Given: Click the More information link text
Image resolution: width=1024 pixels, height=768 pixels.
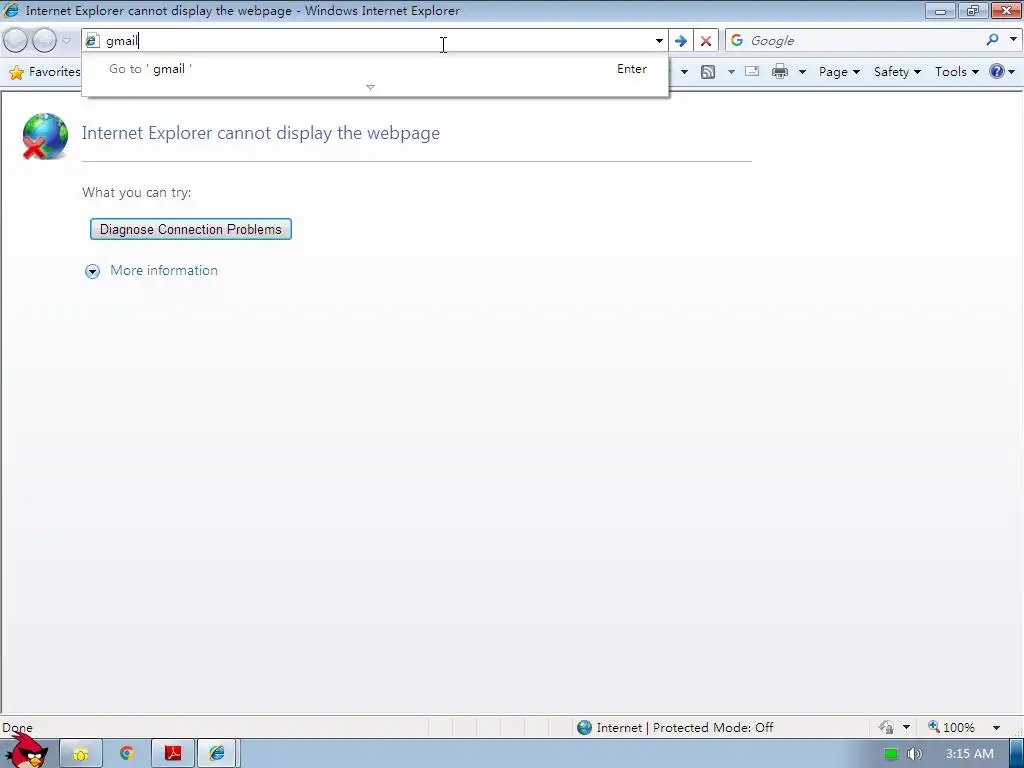Looking at the screenshot, I should [164, 270].
